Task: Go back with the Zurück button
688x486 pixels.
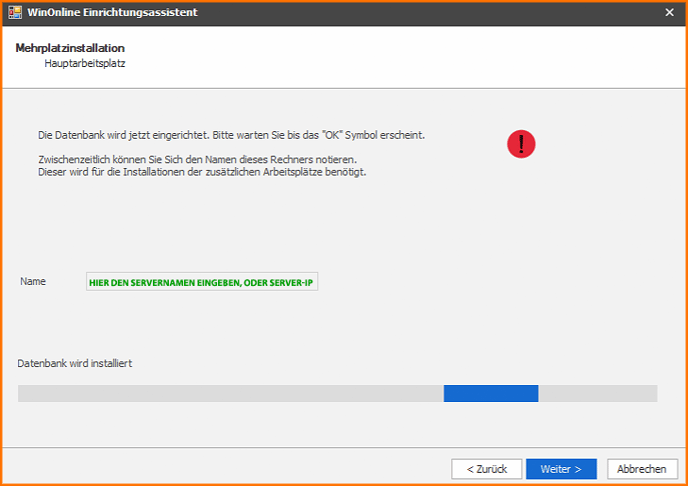Action: (x=486, y=469)
